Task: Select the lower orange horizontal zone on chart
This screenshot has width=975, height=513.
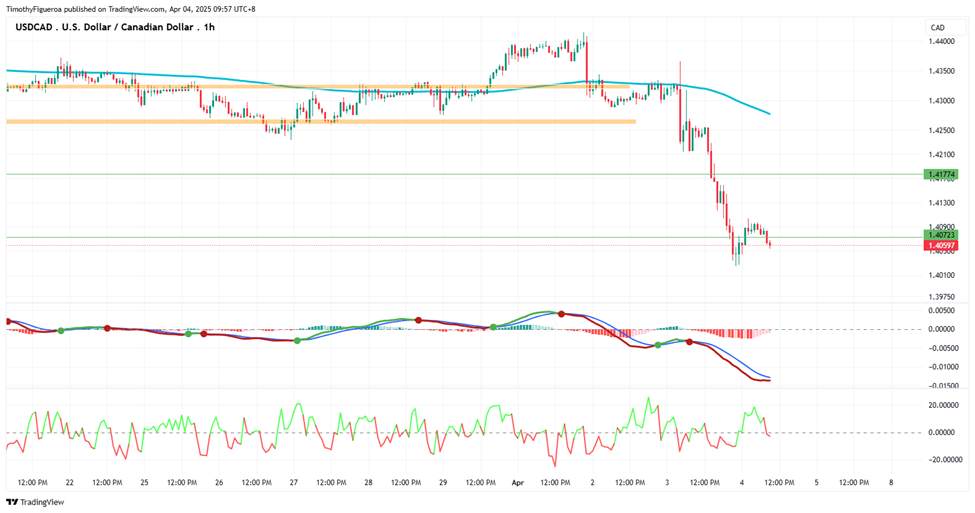Action: 321,121
